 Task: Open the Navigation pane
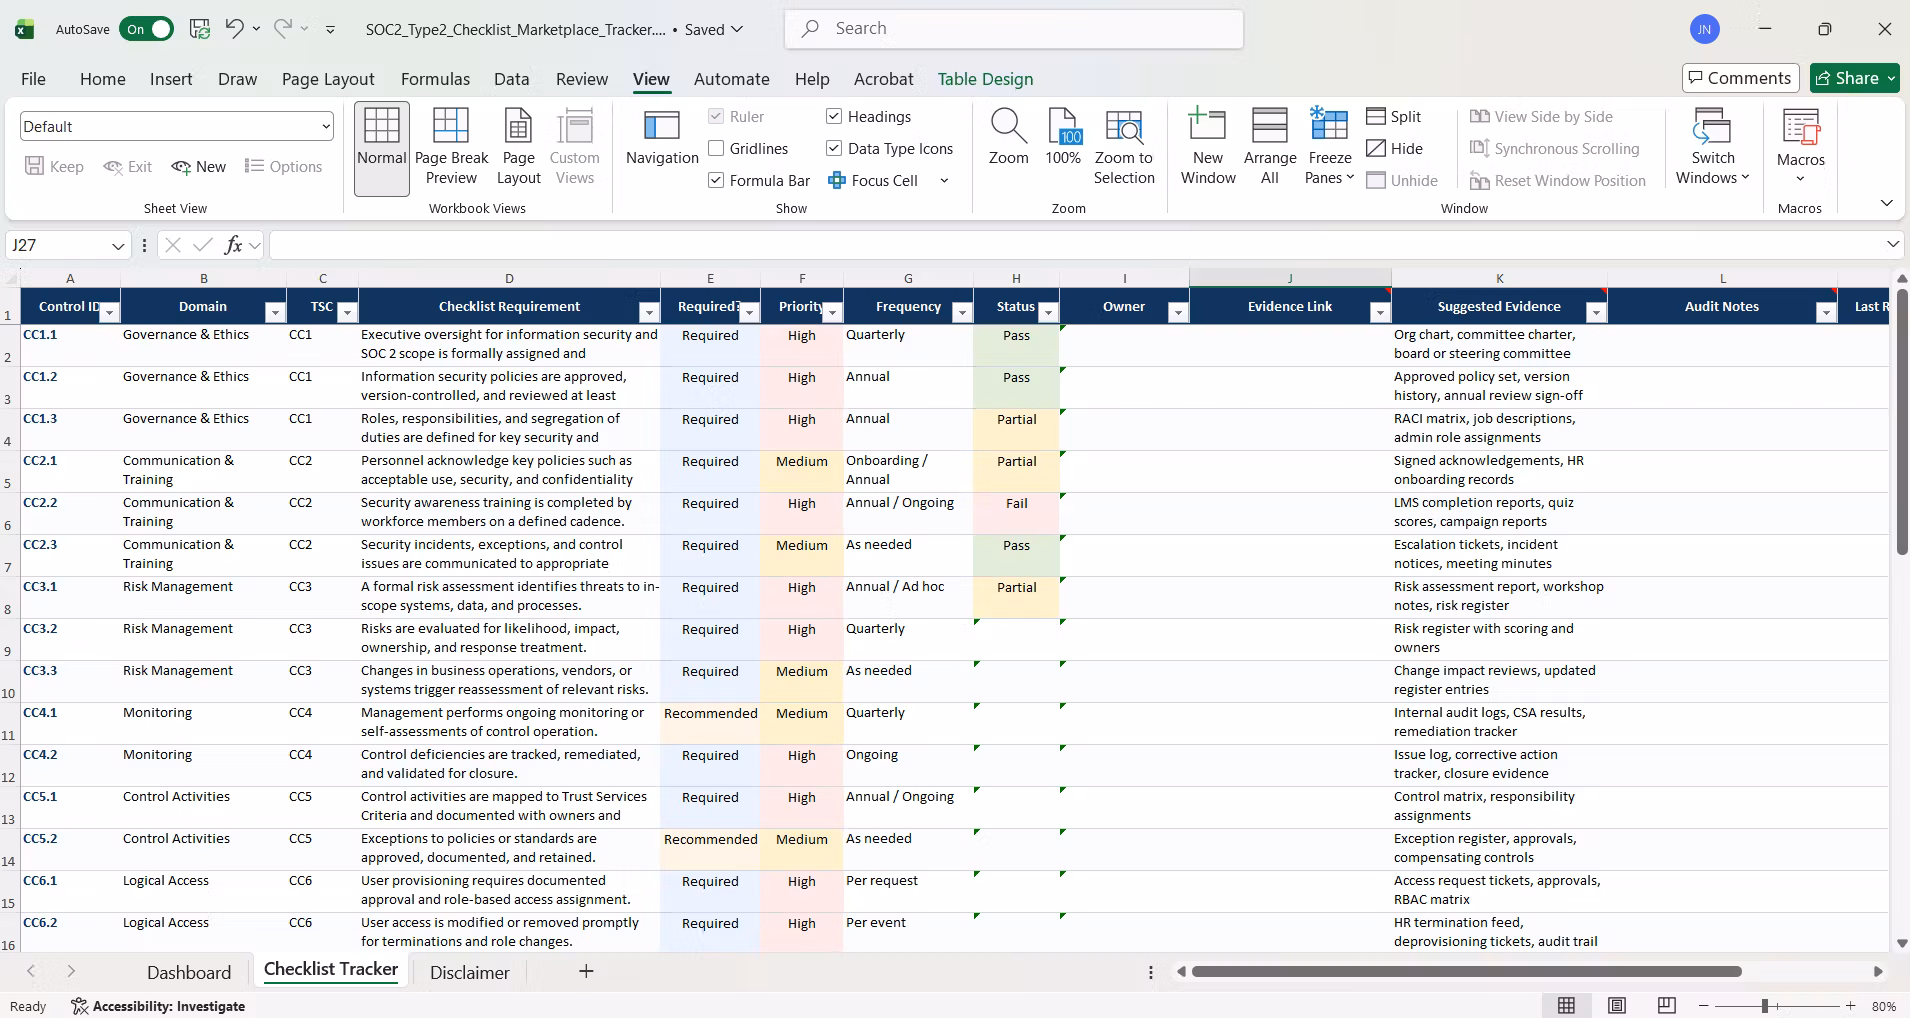tap(662, 138)
